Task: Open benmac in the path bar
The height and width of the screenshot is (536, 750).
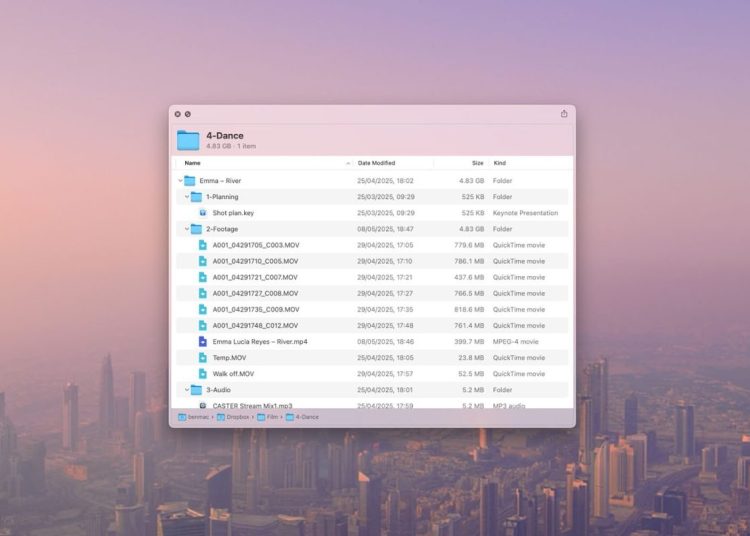Action: (197, 416)
